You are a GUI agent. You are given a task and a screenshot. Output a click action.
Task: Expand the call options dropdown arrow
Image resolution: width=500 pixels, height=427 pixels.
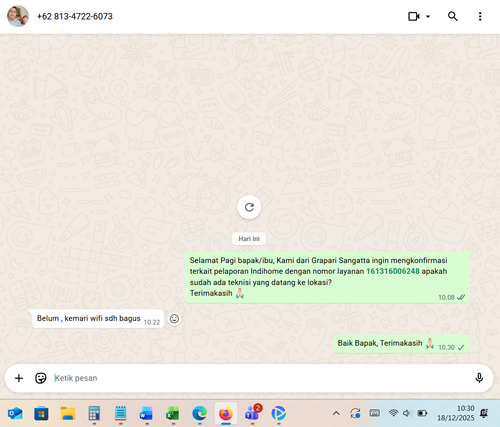[428, 16]
